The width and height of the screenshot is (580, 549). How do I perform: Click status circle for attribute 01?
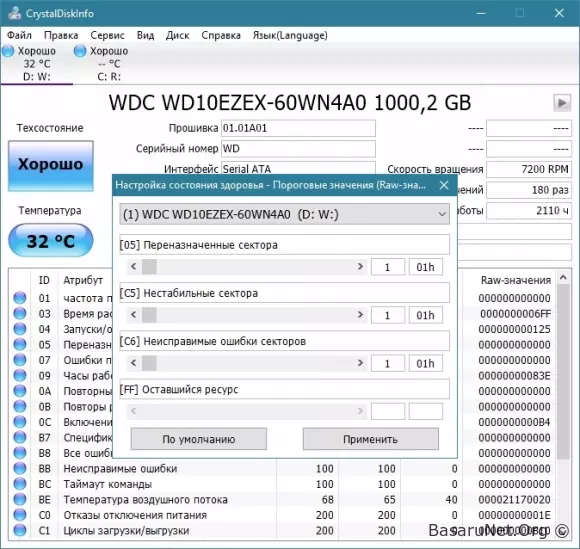point(20,298)
